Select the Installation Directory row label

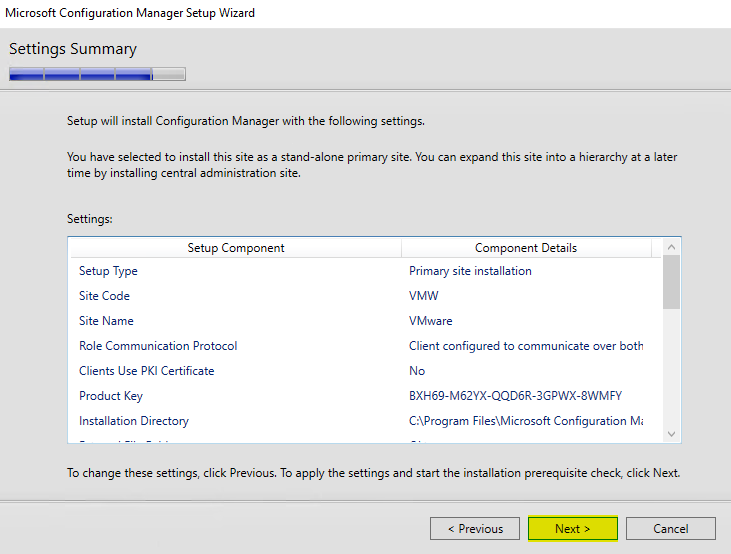[x=134, y=421]
